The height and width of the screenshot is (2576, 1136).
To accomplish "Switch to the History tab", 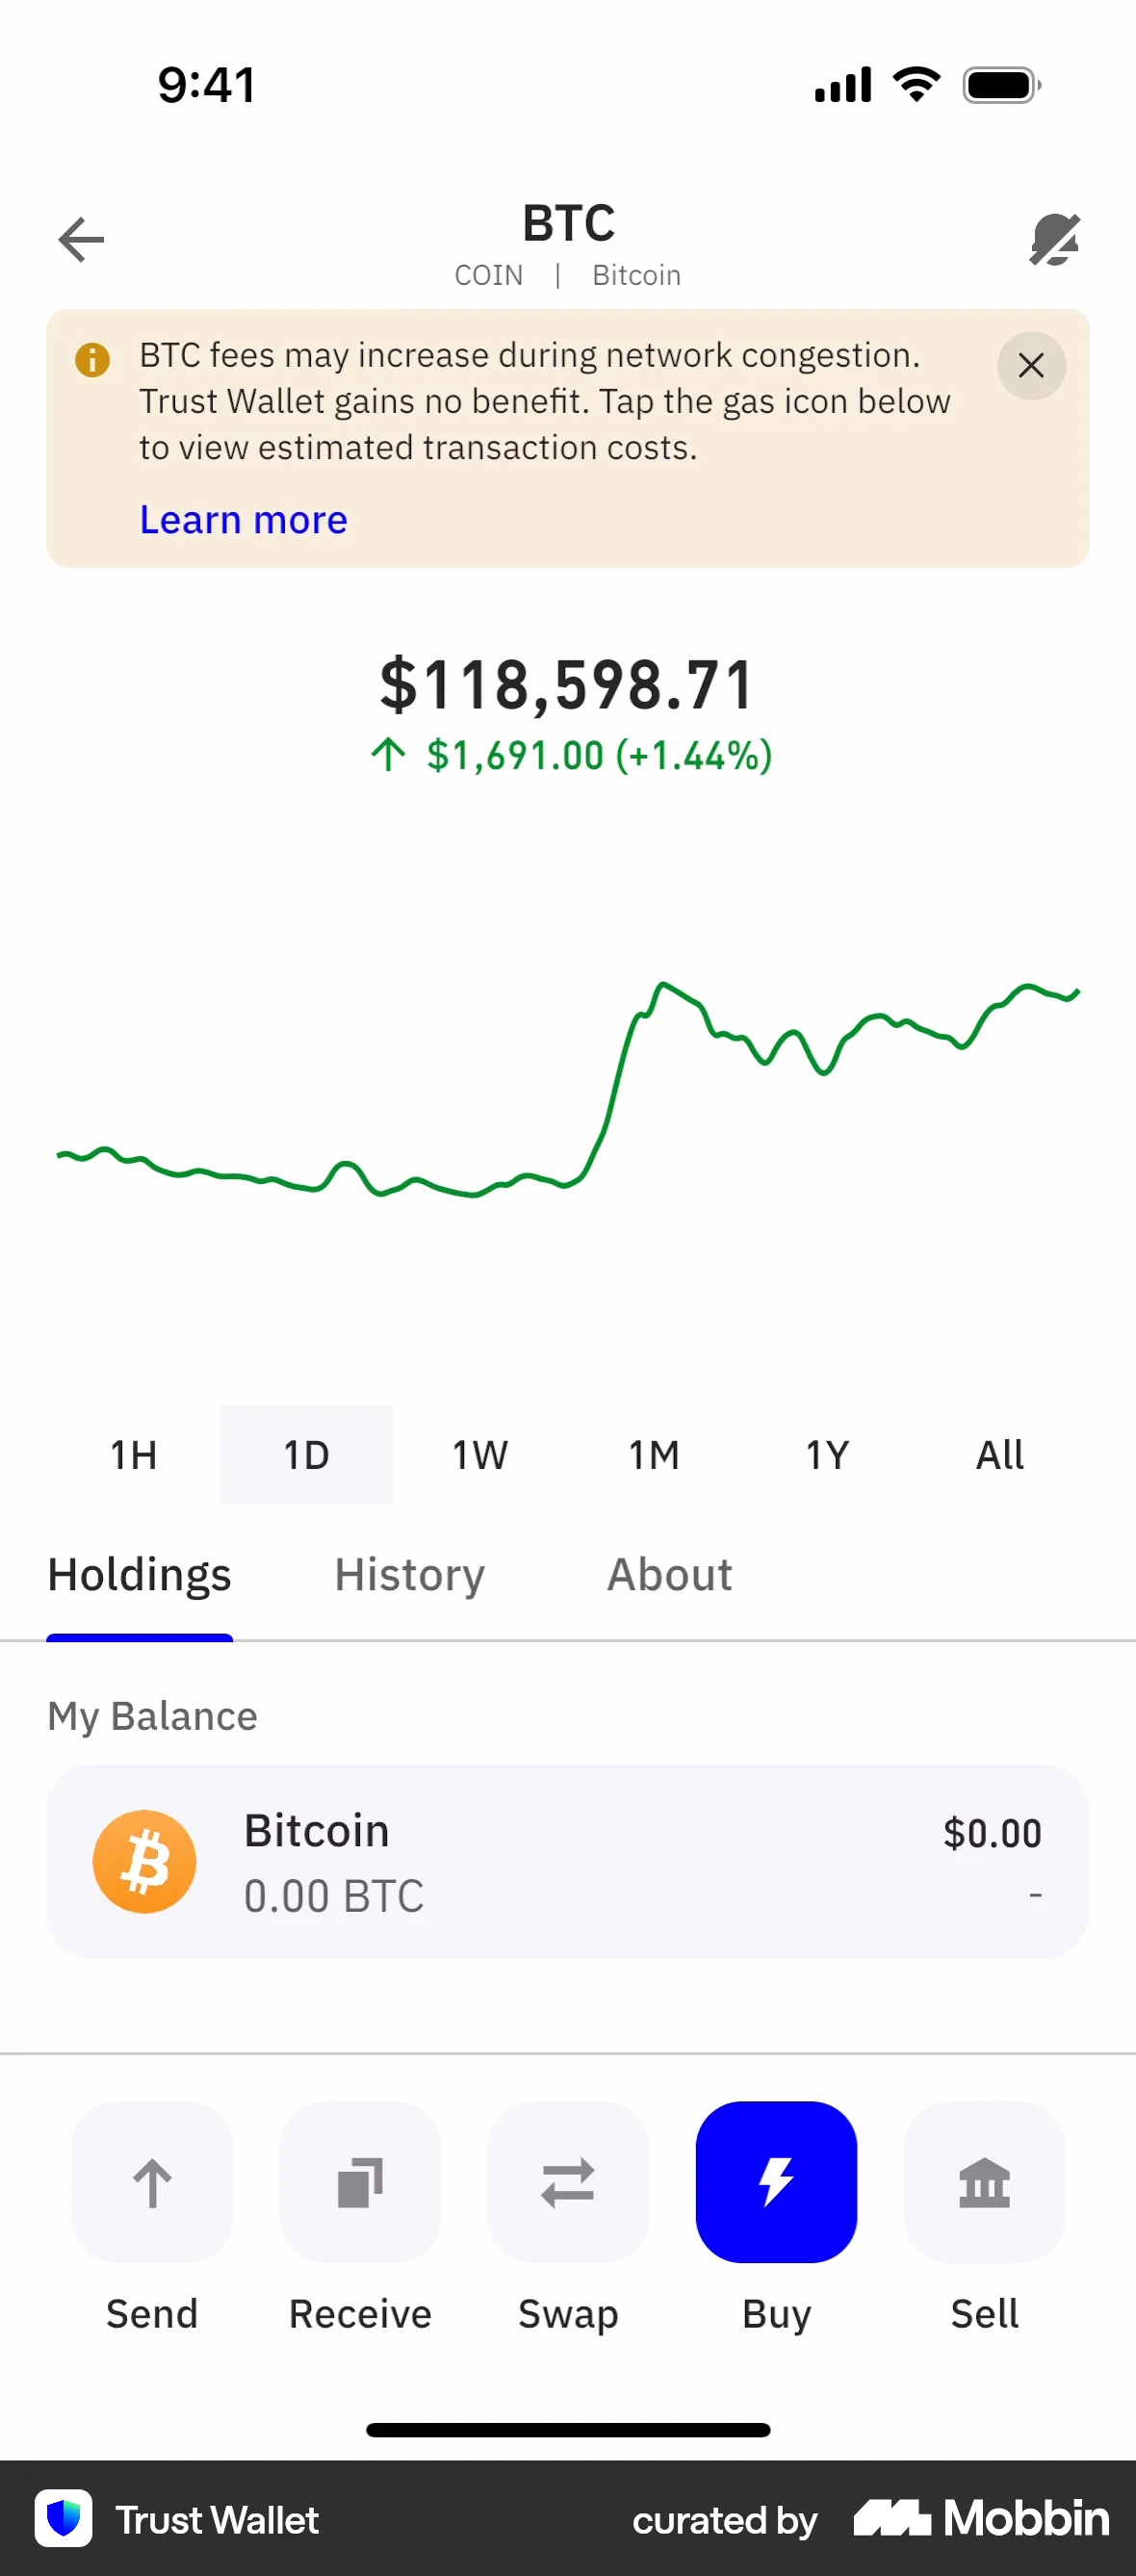I will (x=409, y=1575).
